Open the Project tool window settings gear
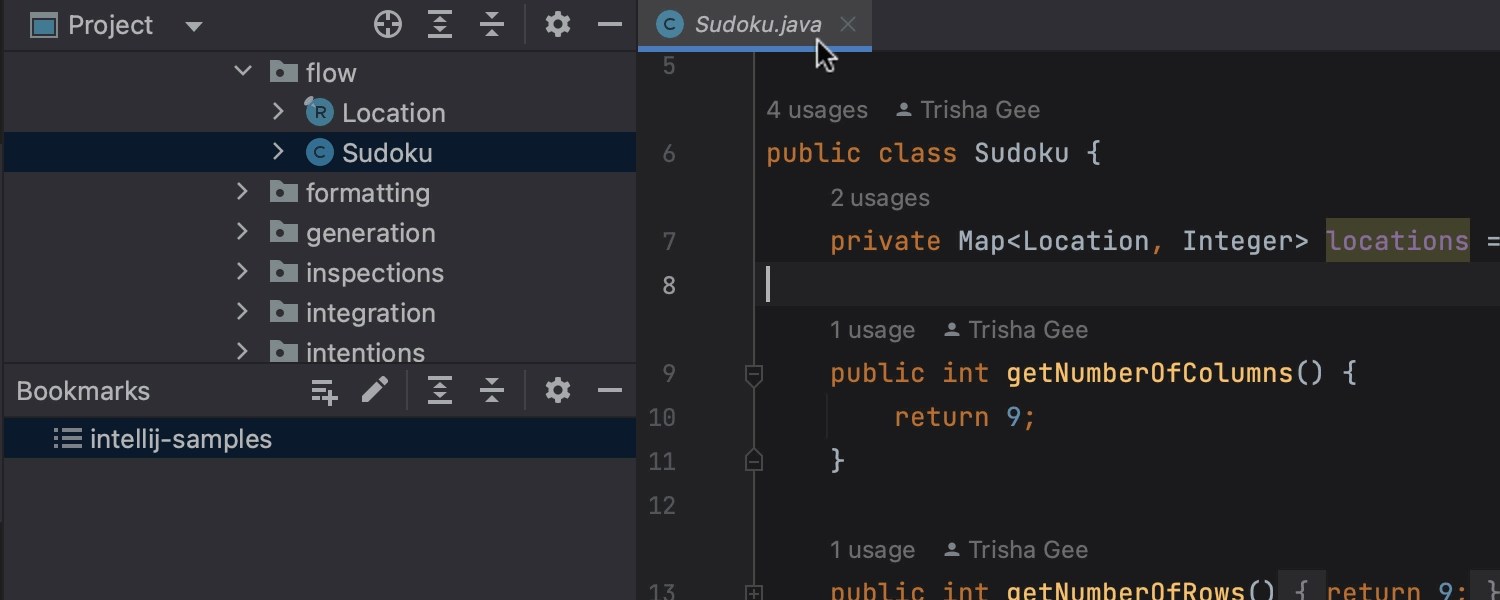The image size is (1500, 600). click(x=557, y=24)
